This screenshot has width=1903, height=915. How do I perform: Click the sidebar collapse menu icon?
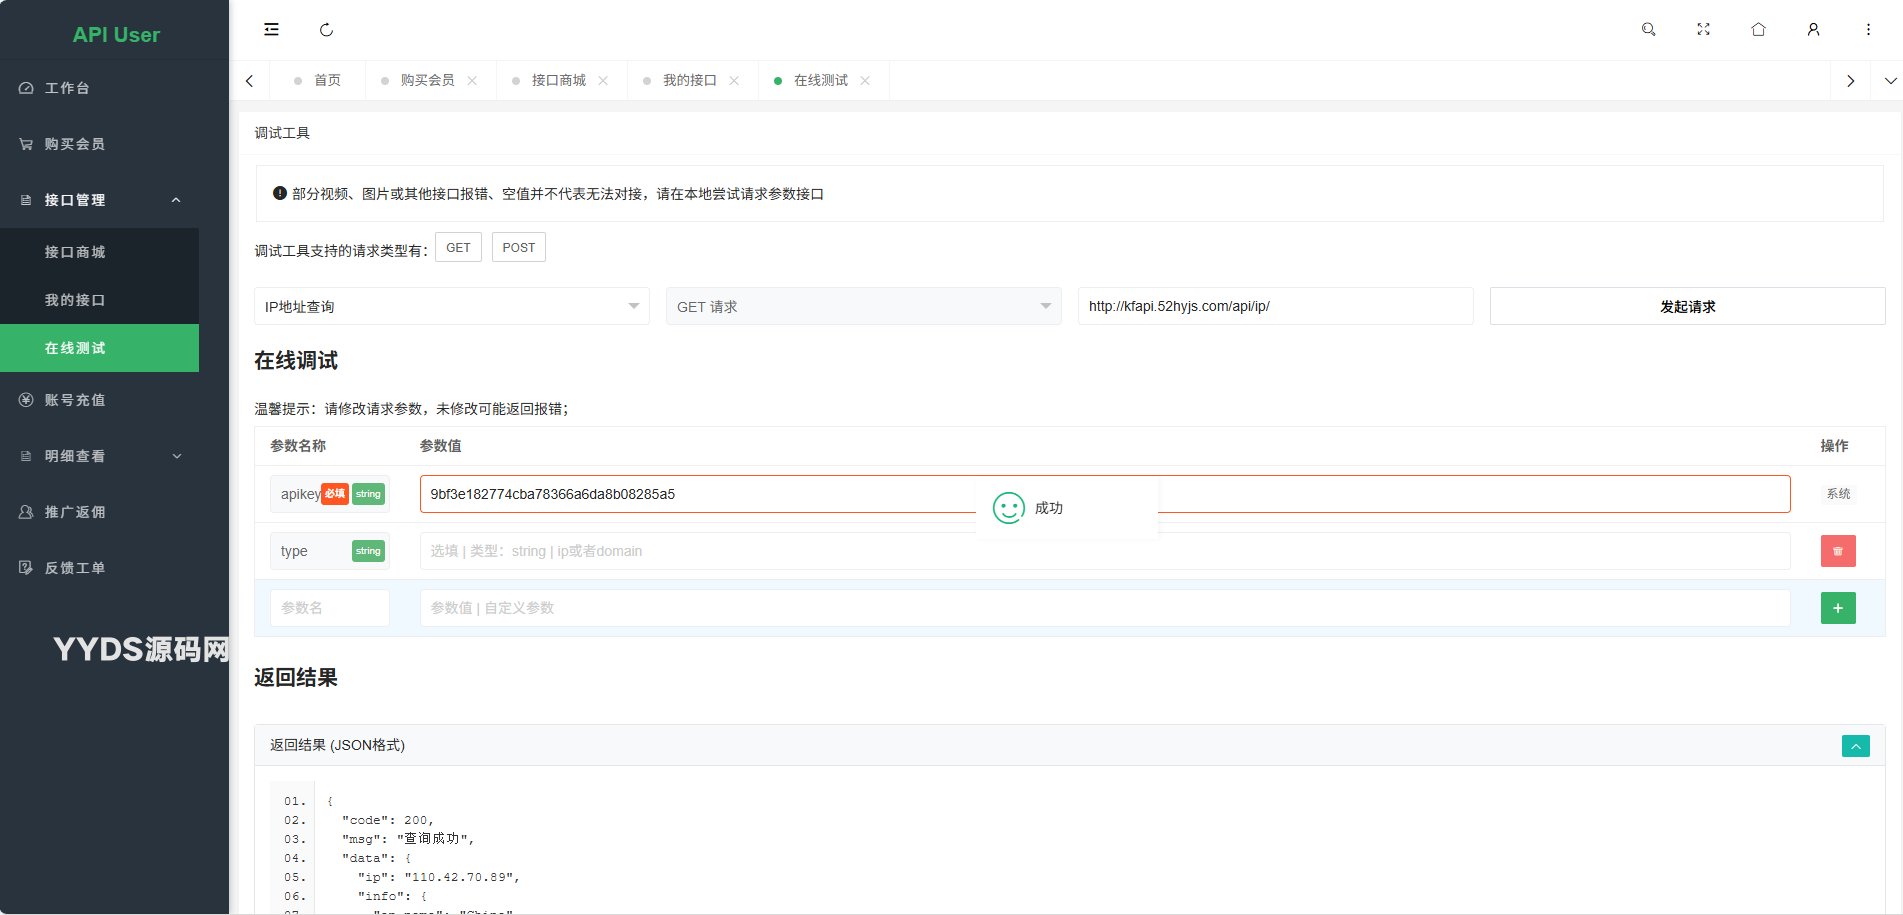point(271,30)
